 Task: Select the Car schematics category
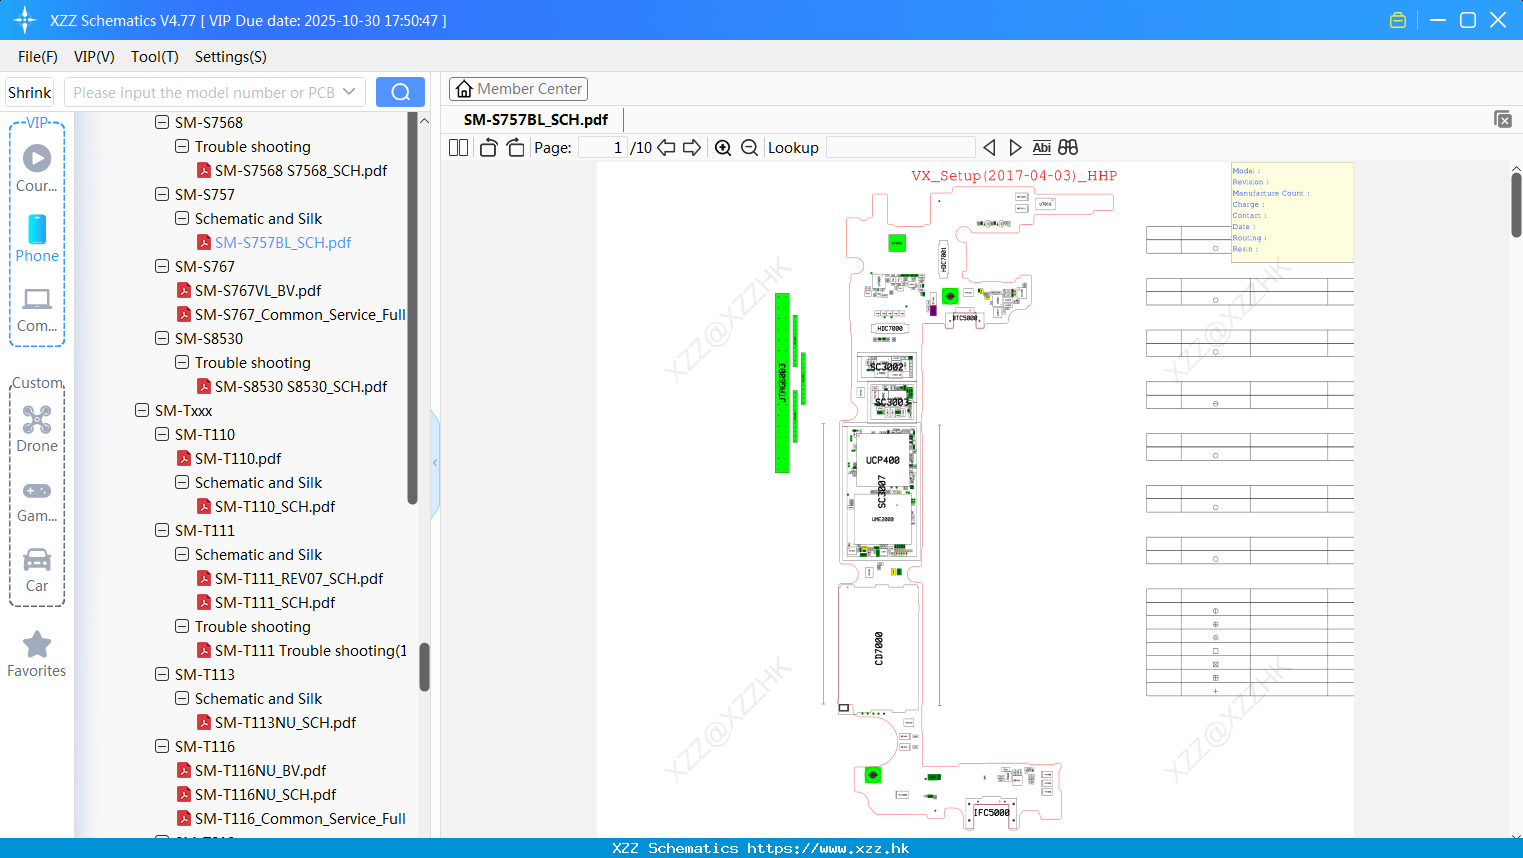click(37, 568)
